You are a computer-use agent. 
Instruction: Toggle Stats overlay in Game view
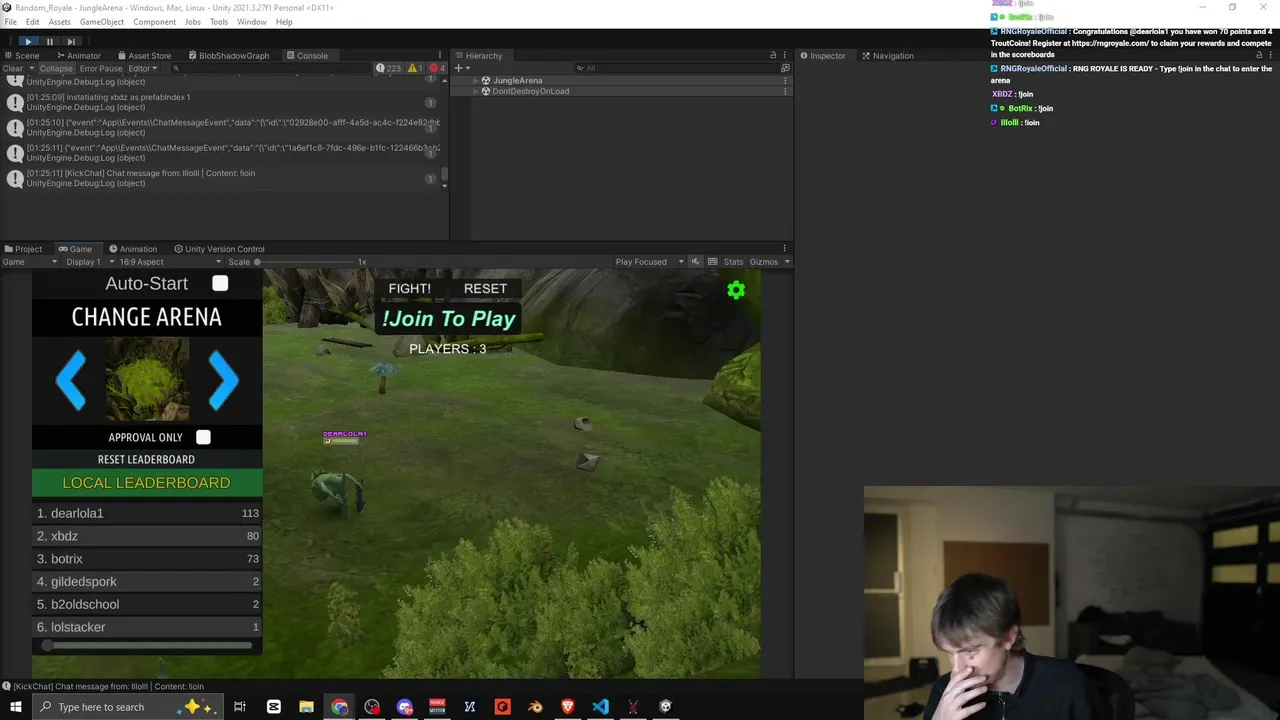pyautogui.click(x=733, y=262)
